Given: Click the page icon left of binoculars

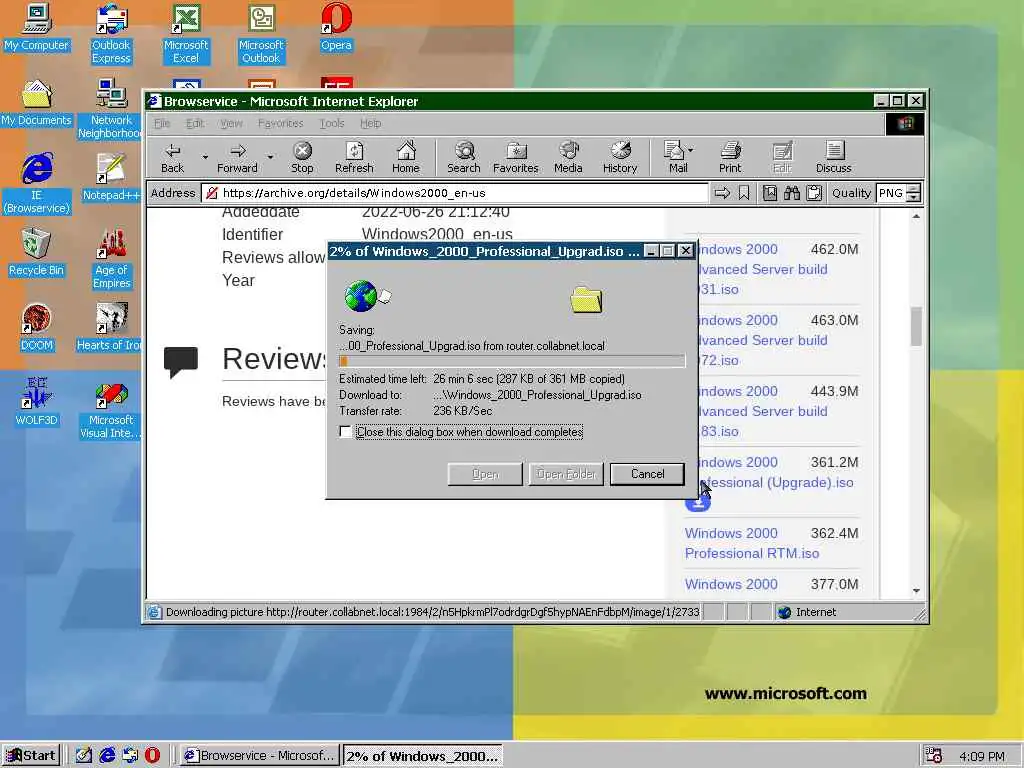Looking at the screenshot, I should coord(770,193).
